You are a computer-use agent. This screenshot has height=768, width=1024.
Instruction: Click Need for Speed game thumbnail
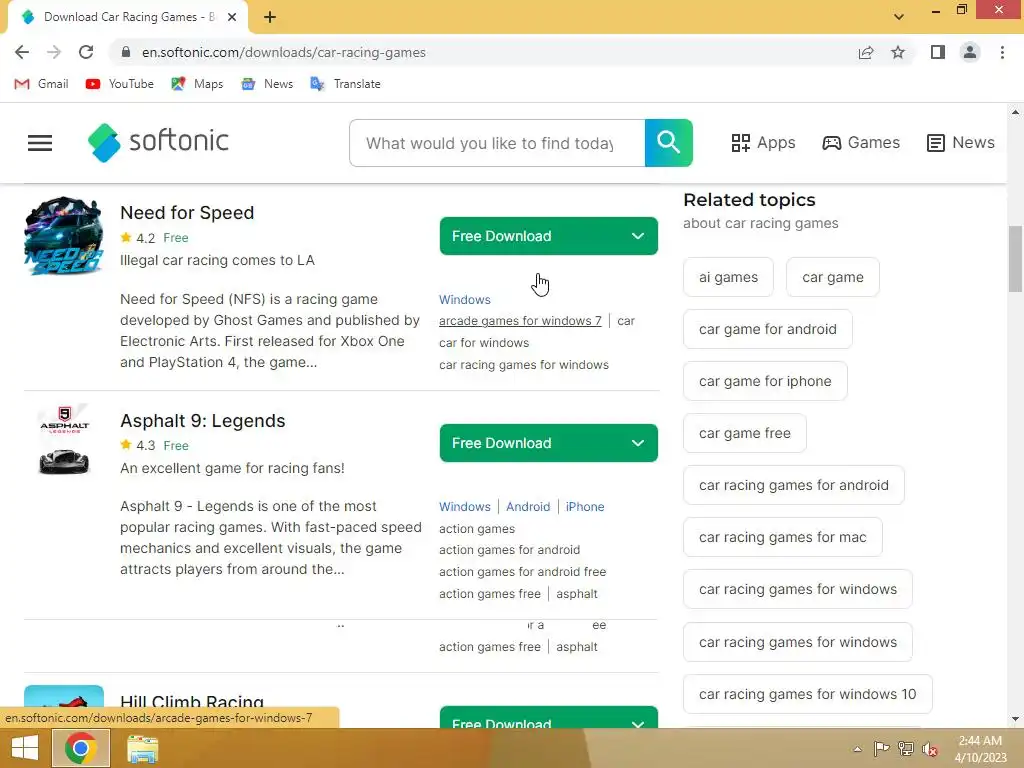pyautogui.click(x=63, y=236)
